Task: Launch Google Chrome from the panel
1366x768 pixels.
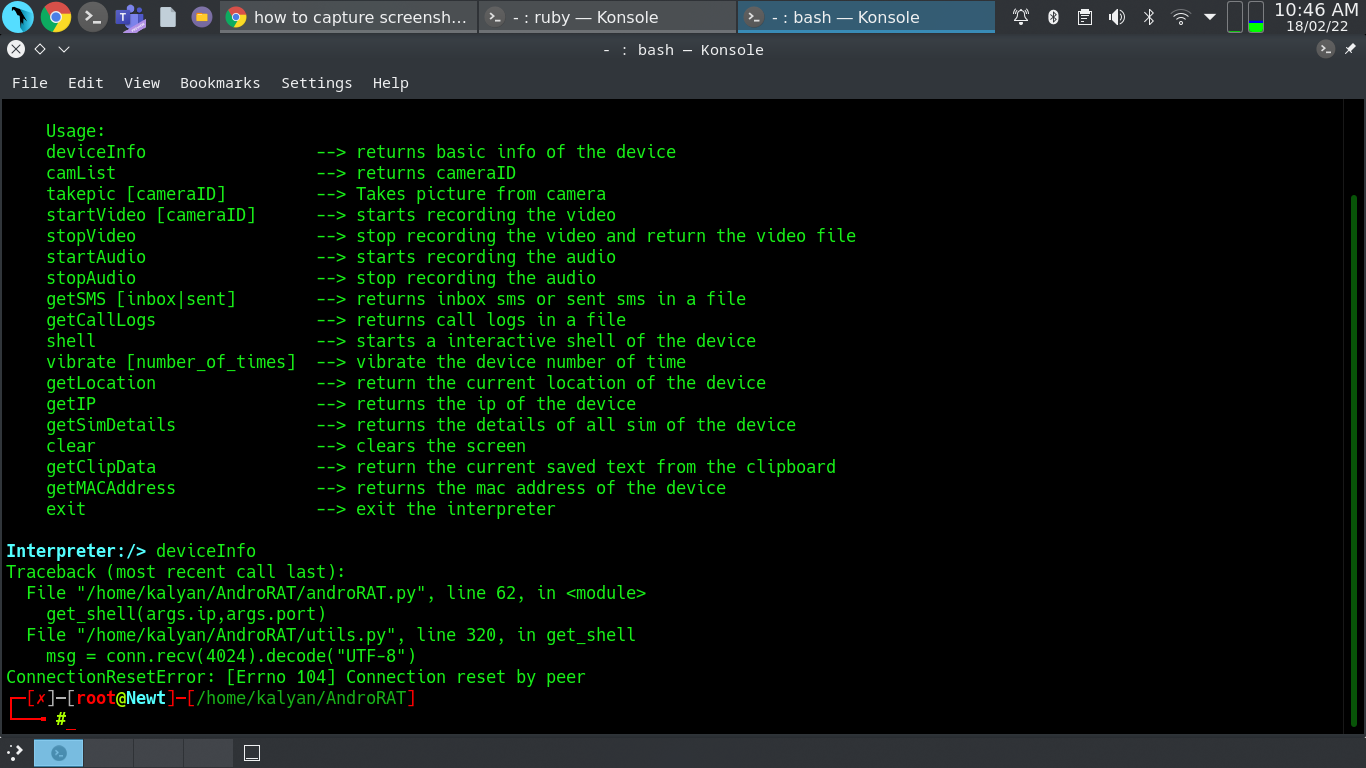Action: [55, 17]
